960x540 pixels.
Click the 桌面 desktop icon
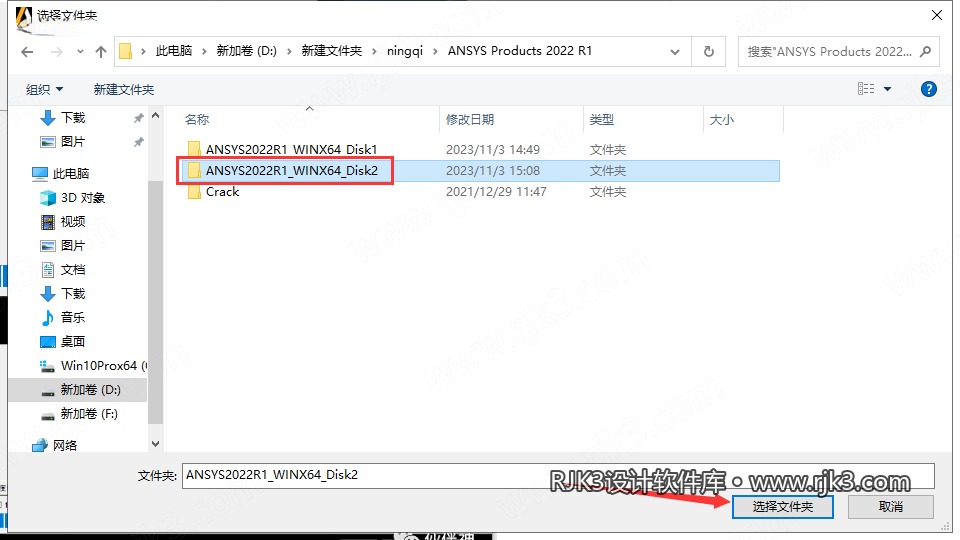tap(48, 342)
